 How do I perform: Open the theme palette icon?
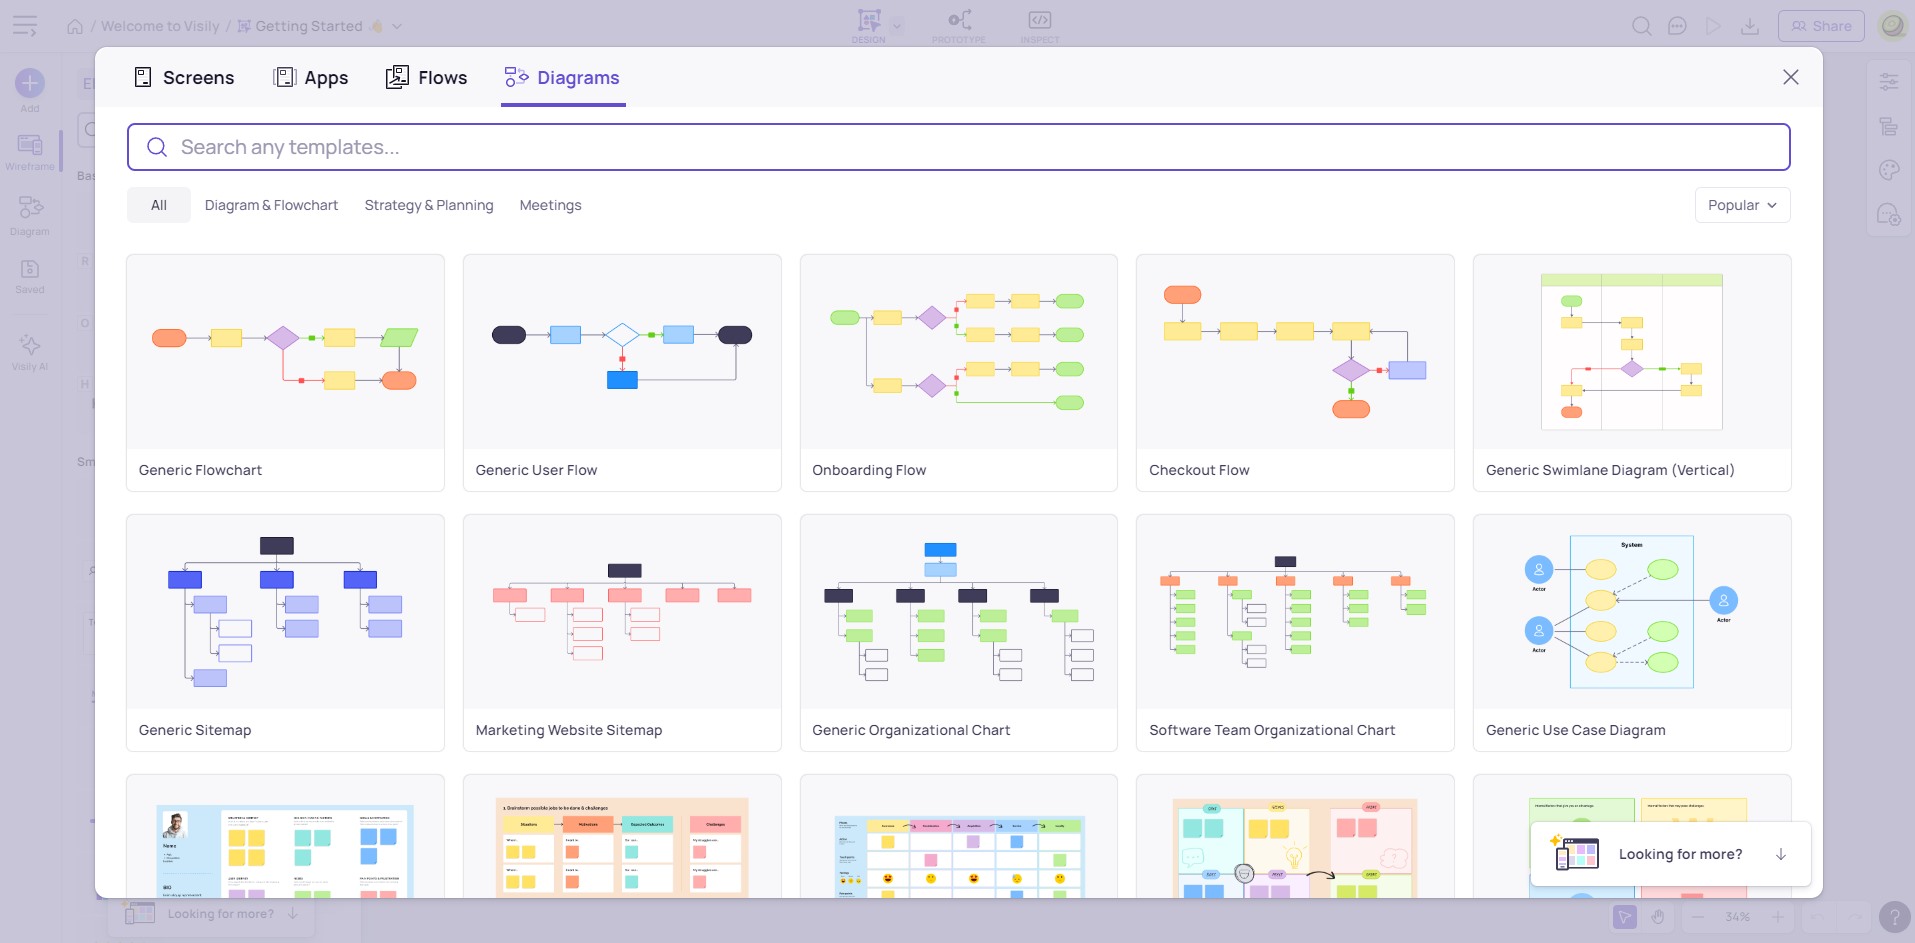point(1889,170)
